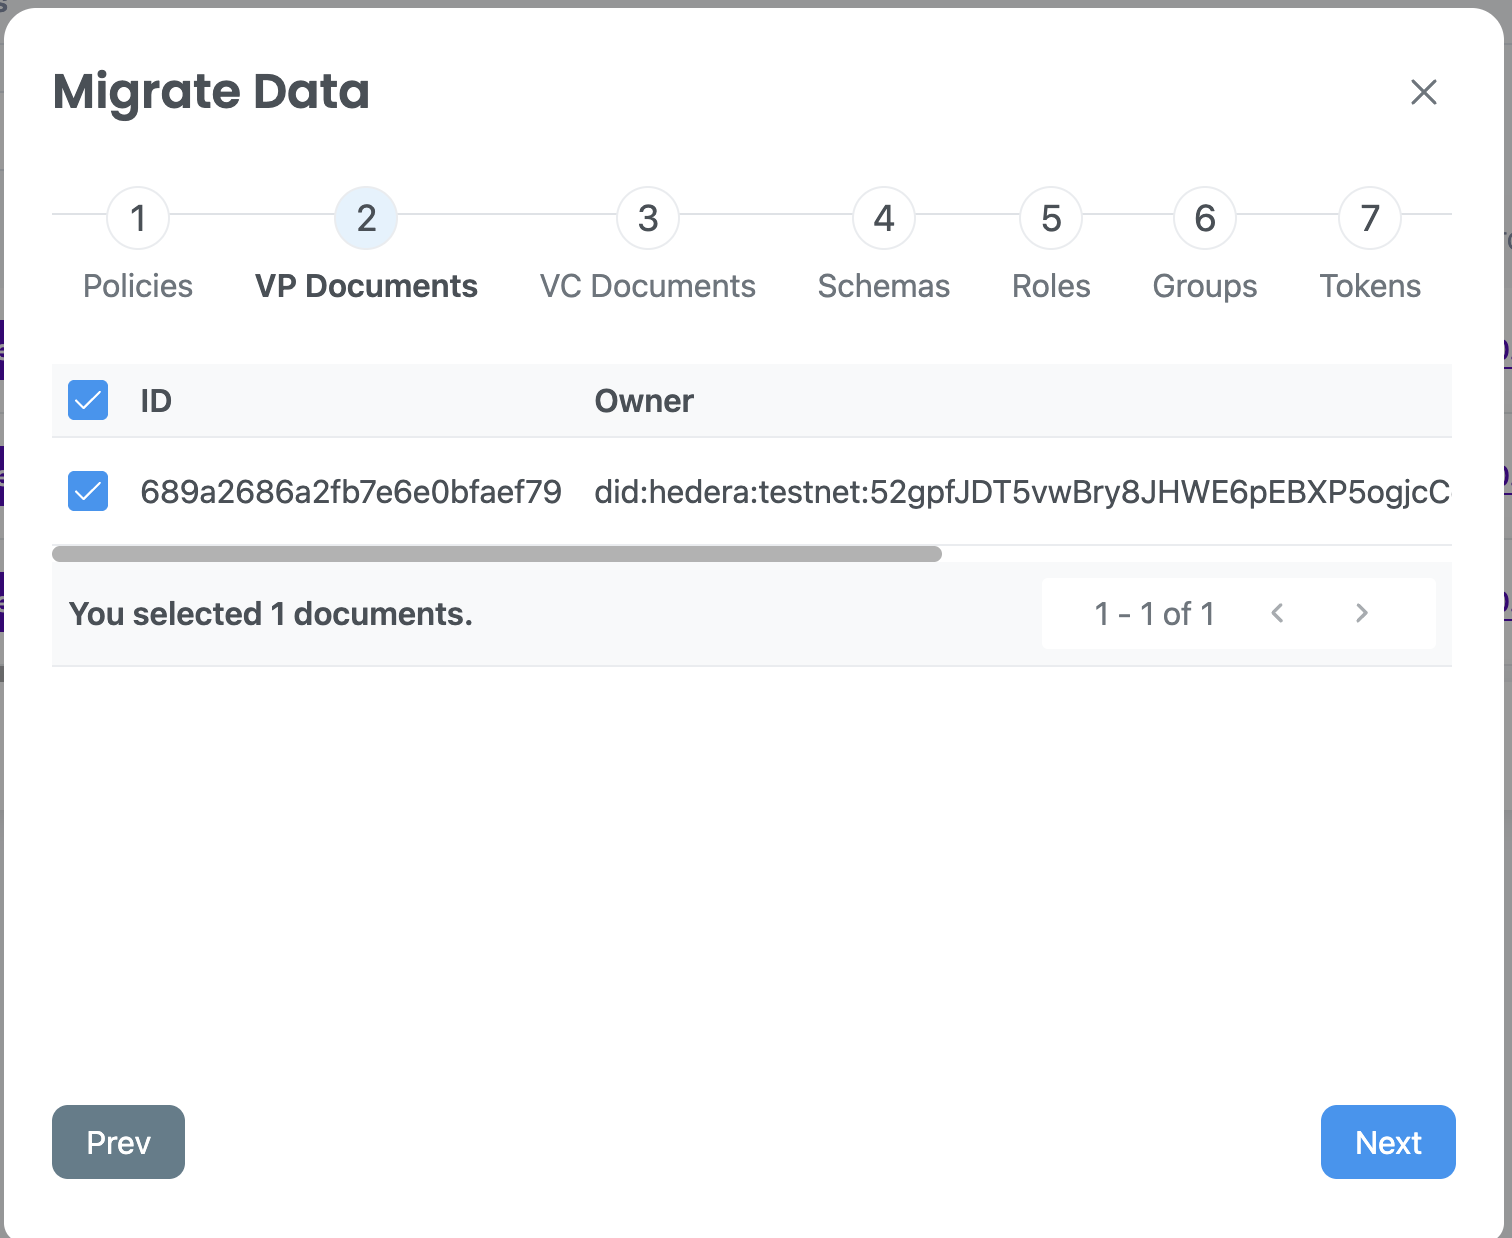Jump to step 6 circle for Groups

click(x=1205, y=218)
